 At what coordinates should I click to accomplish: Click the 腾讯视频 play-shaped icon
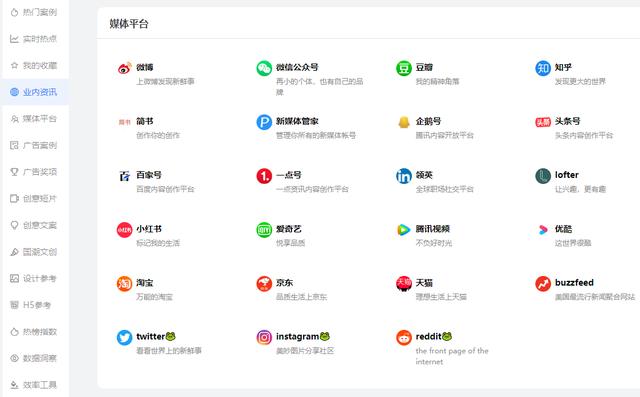pos(404,230)
